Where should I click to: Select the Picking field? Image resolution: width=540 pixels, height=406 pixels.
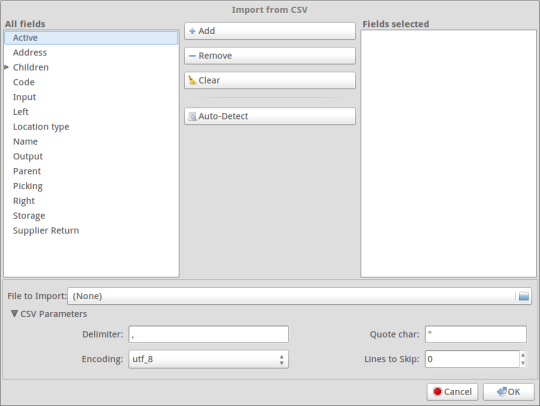(91, 186)
